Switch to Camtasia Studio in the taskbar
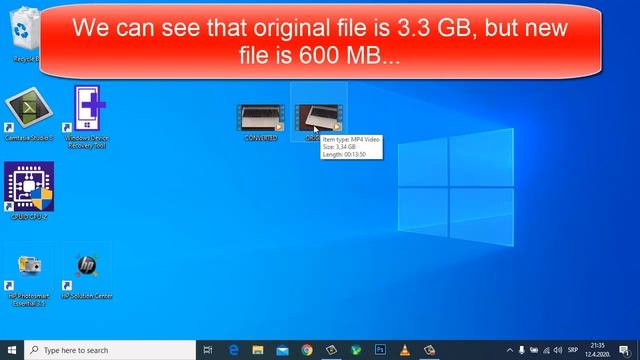 331,350
